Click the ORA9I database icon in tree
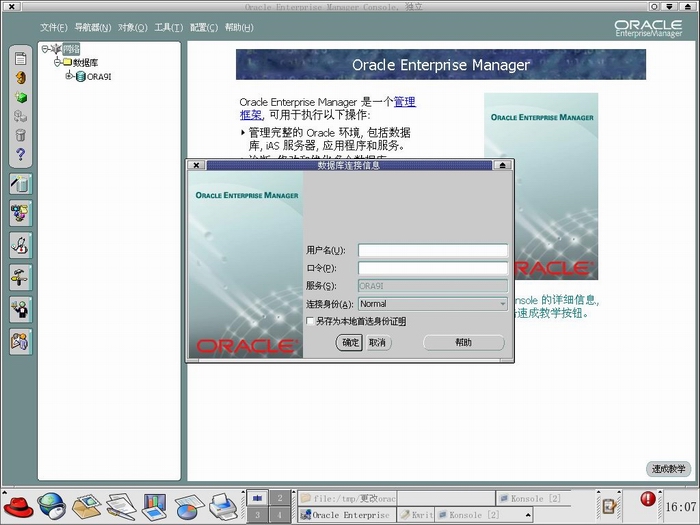 pyautogui.click(x=80, y=76)
